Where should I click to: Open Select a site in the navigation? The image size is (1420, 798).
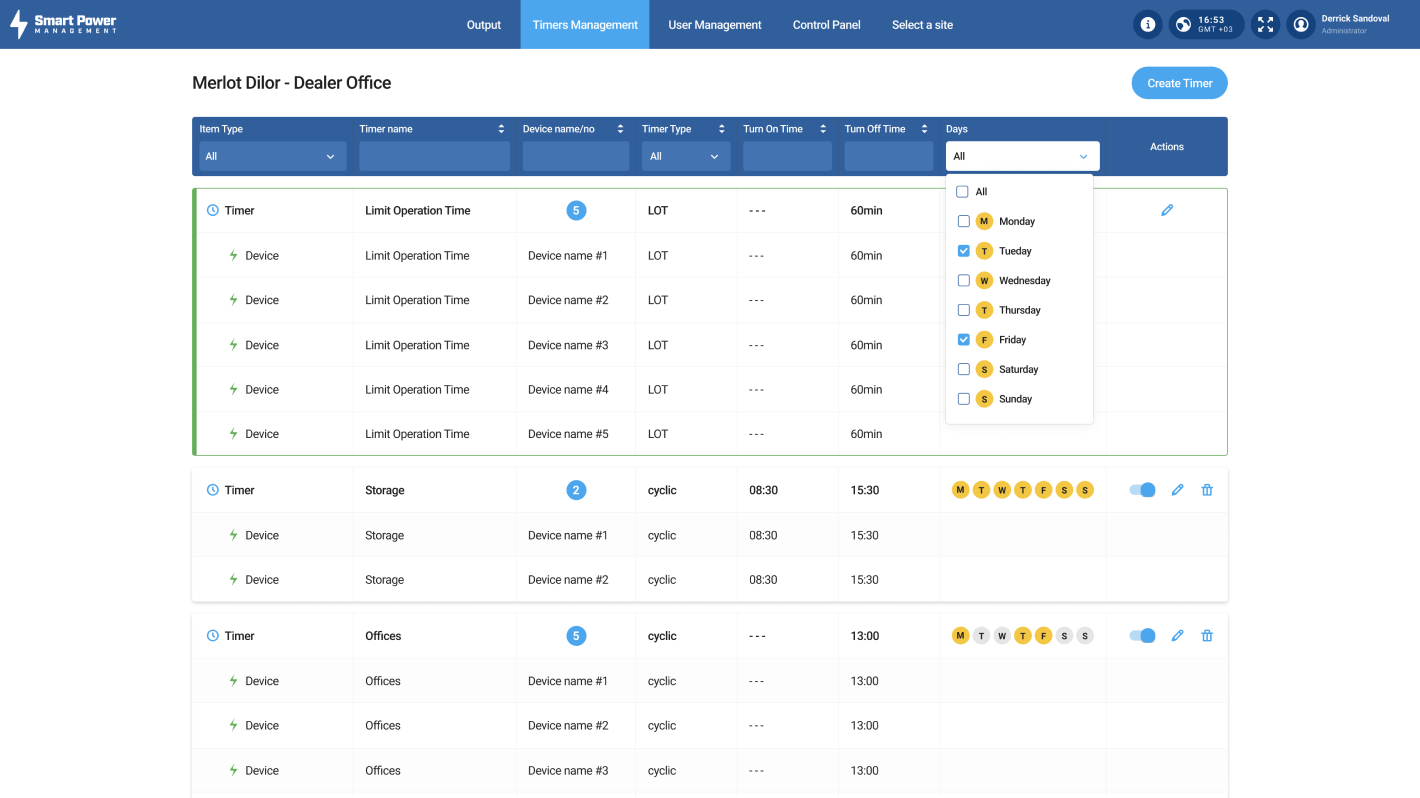(921, 24)
